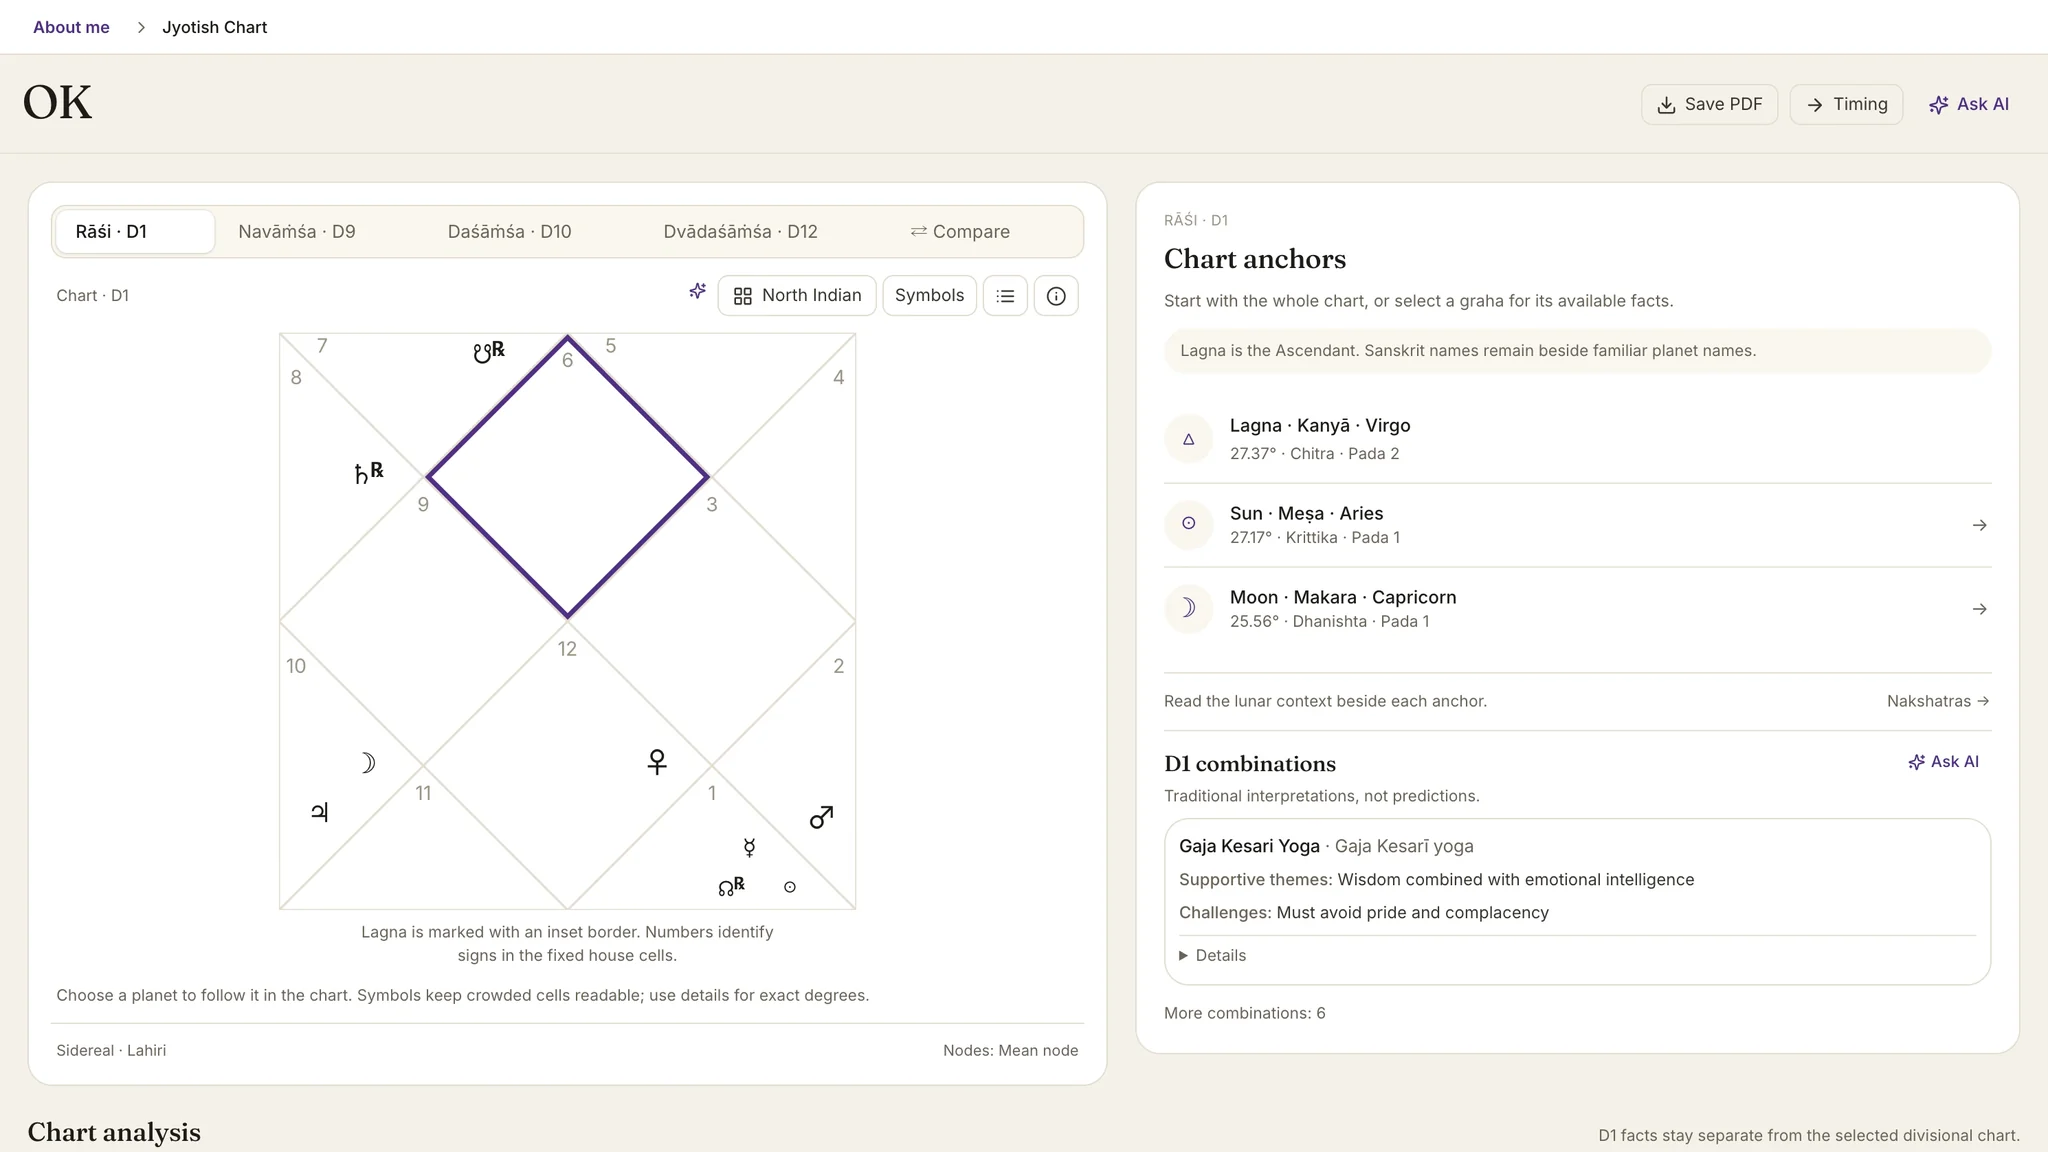Viewport: 2048px width, 1152px height.
Task: Switch to Dvādaśāṁśa · D12 tab
Action: click(x=740, y=232)
